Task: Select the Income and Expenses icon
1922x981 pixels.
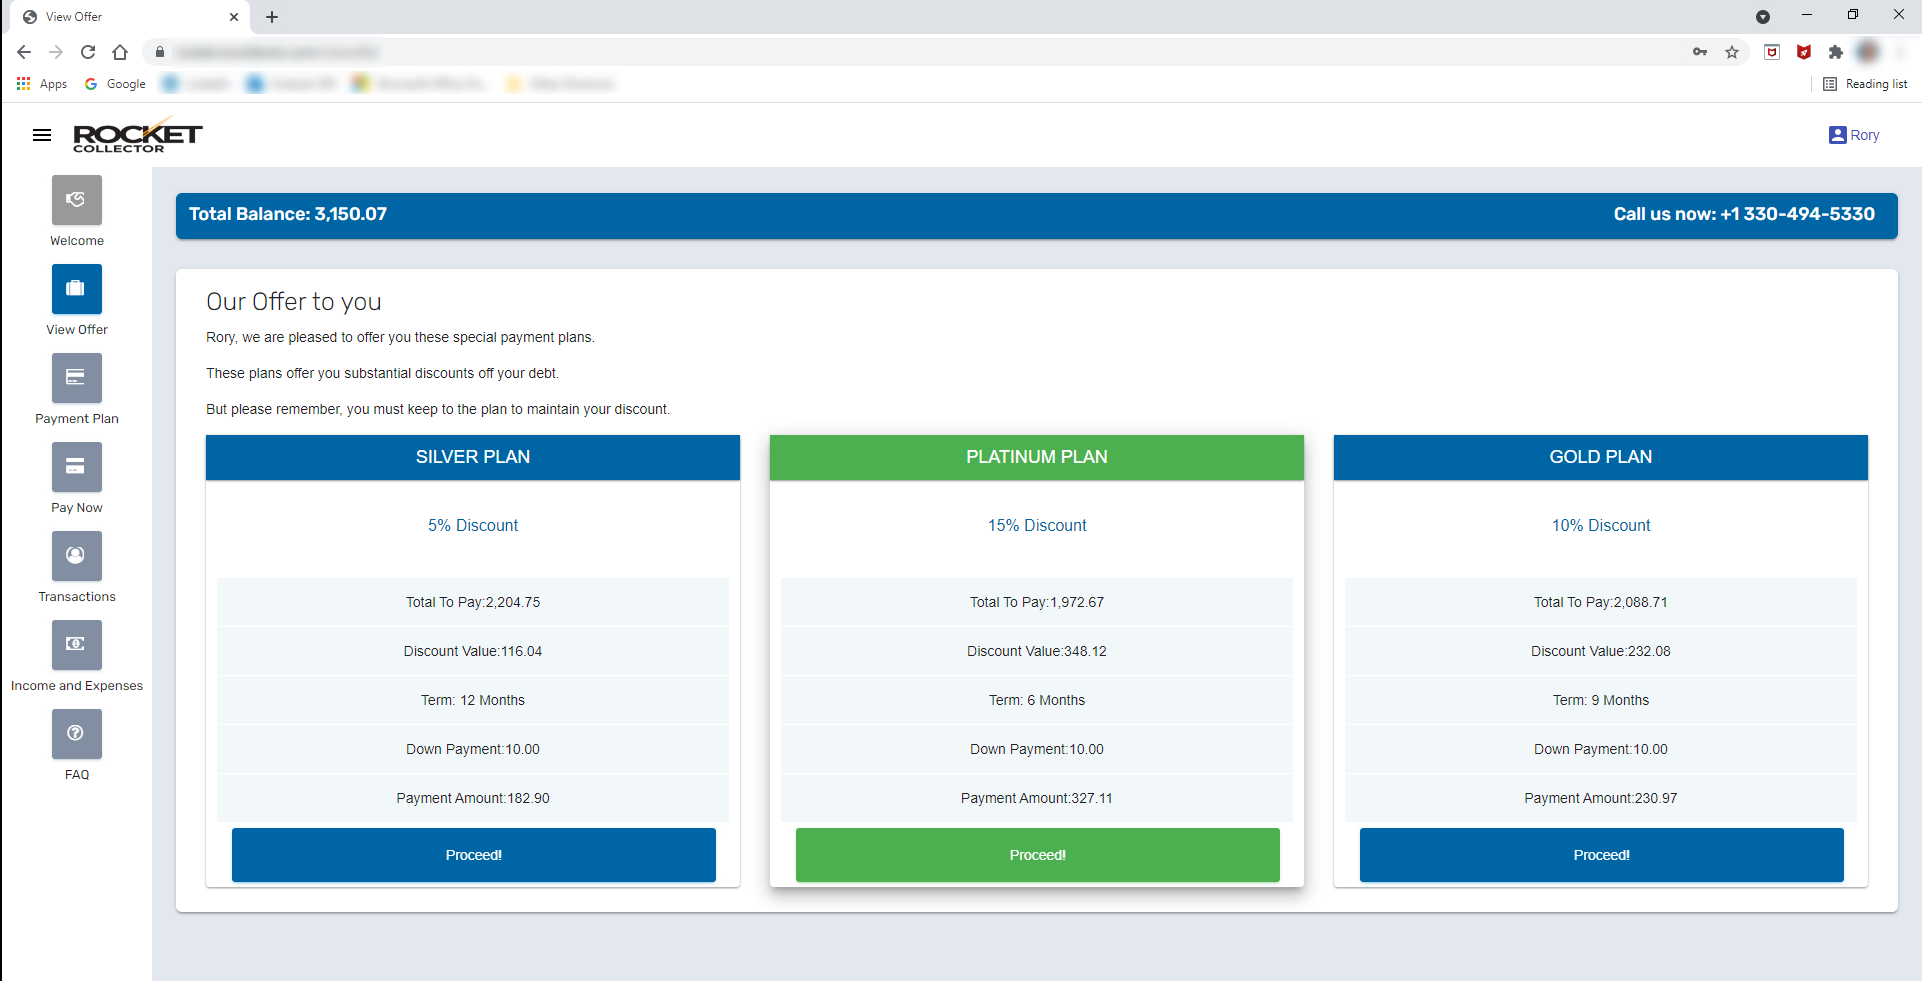Action: pos(76,645)
